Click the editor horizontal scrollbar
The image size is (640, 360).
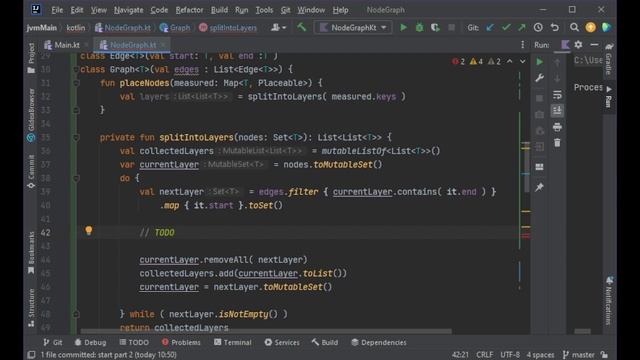coord(266,331)
